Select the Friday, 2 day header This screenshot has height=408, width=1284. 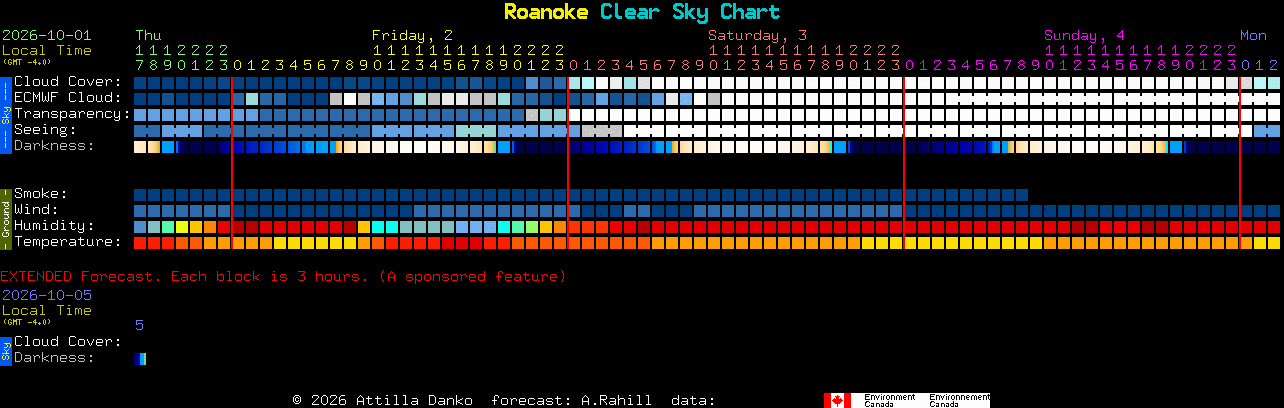(412, 35)
